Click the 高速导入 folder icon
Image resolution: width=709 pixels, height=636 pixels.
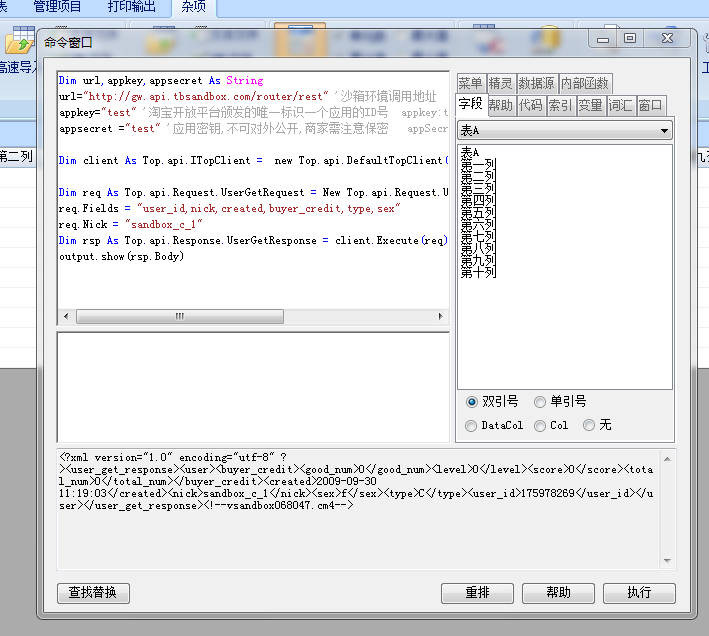[16, 44]
